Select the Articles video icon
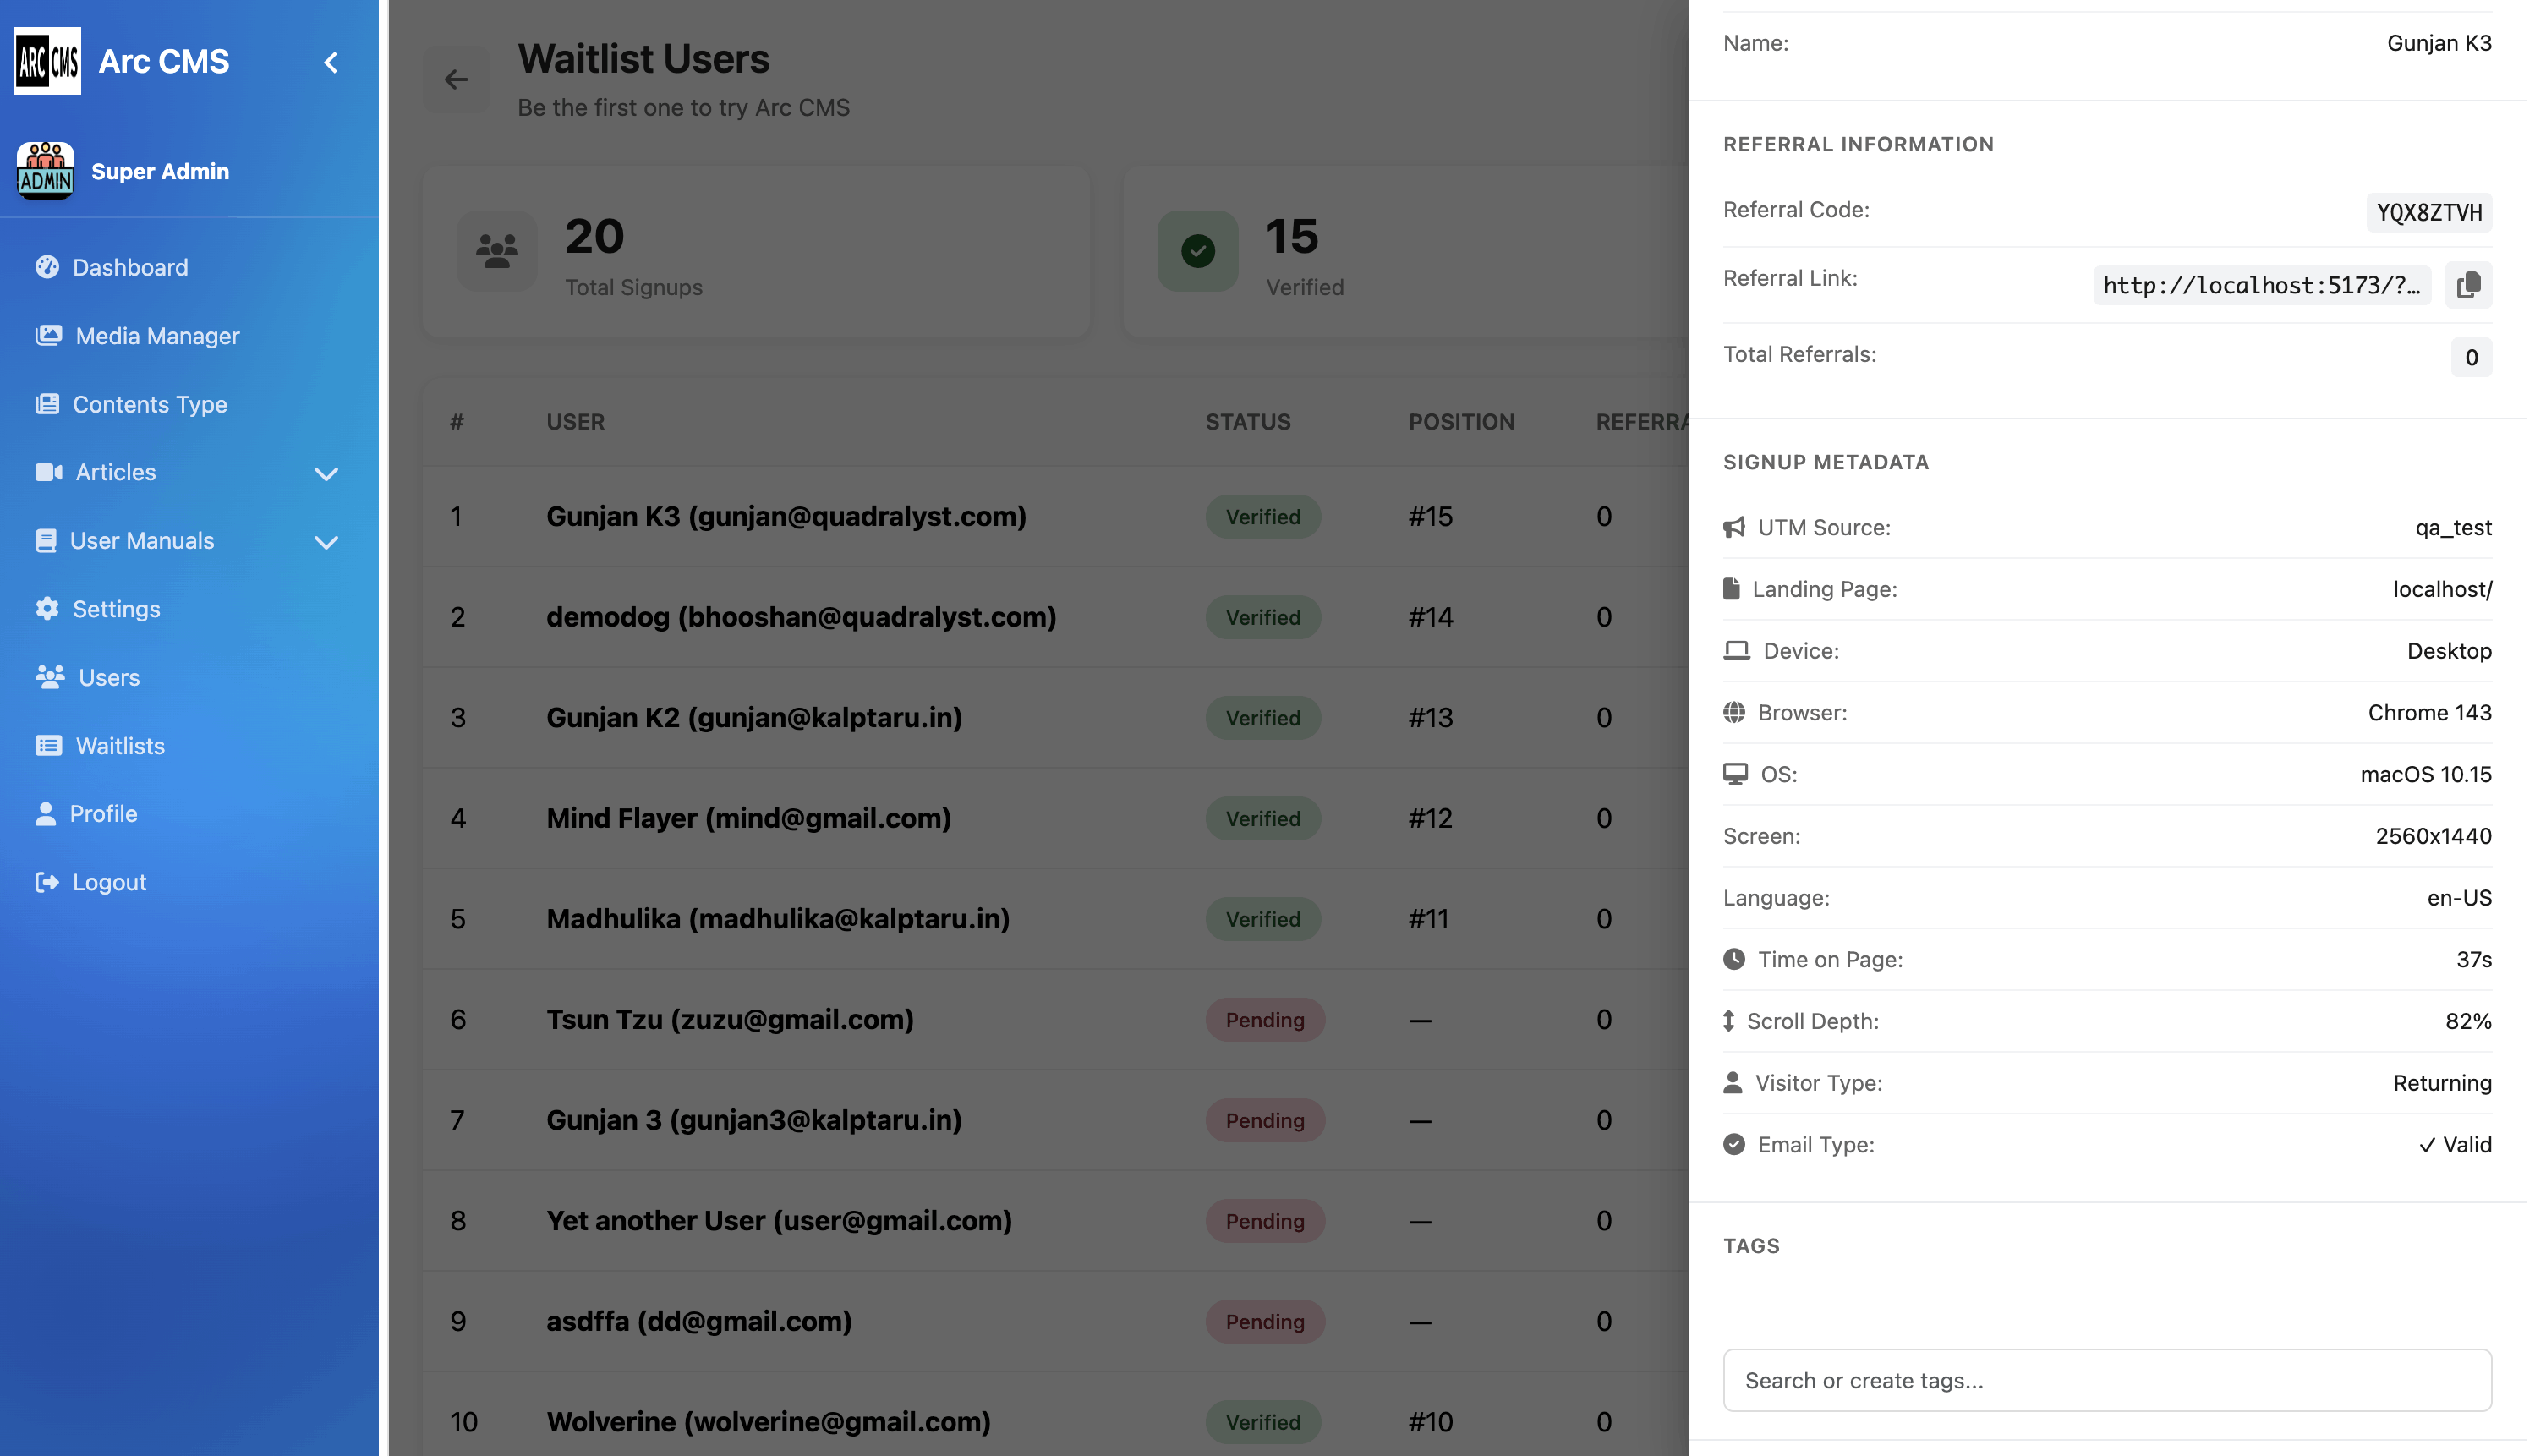This screenshot has width=2535, height=1456. pyautogui.click(x=47, y=472)
